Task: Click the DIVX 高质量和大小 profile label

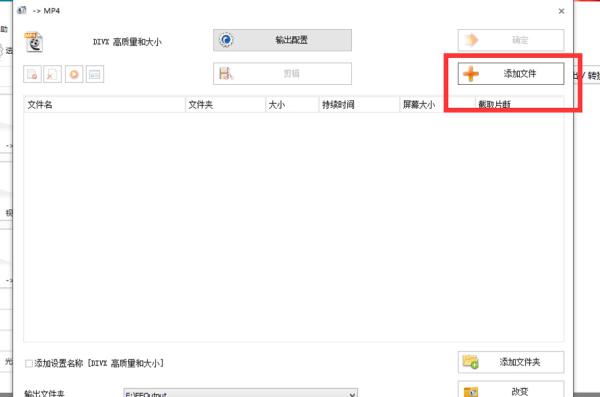Action: (x=127, y=42)
